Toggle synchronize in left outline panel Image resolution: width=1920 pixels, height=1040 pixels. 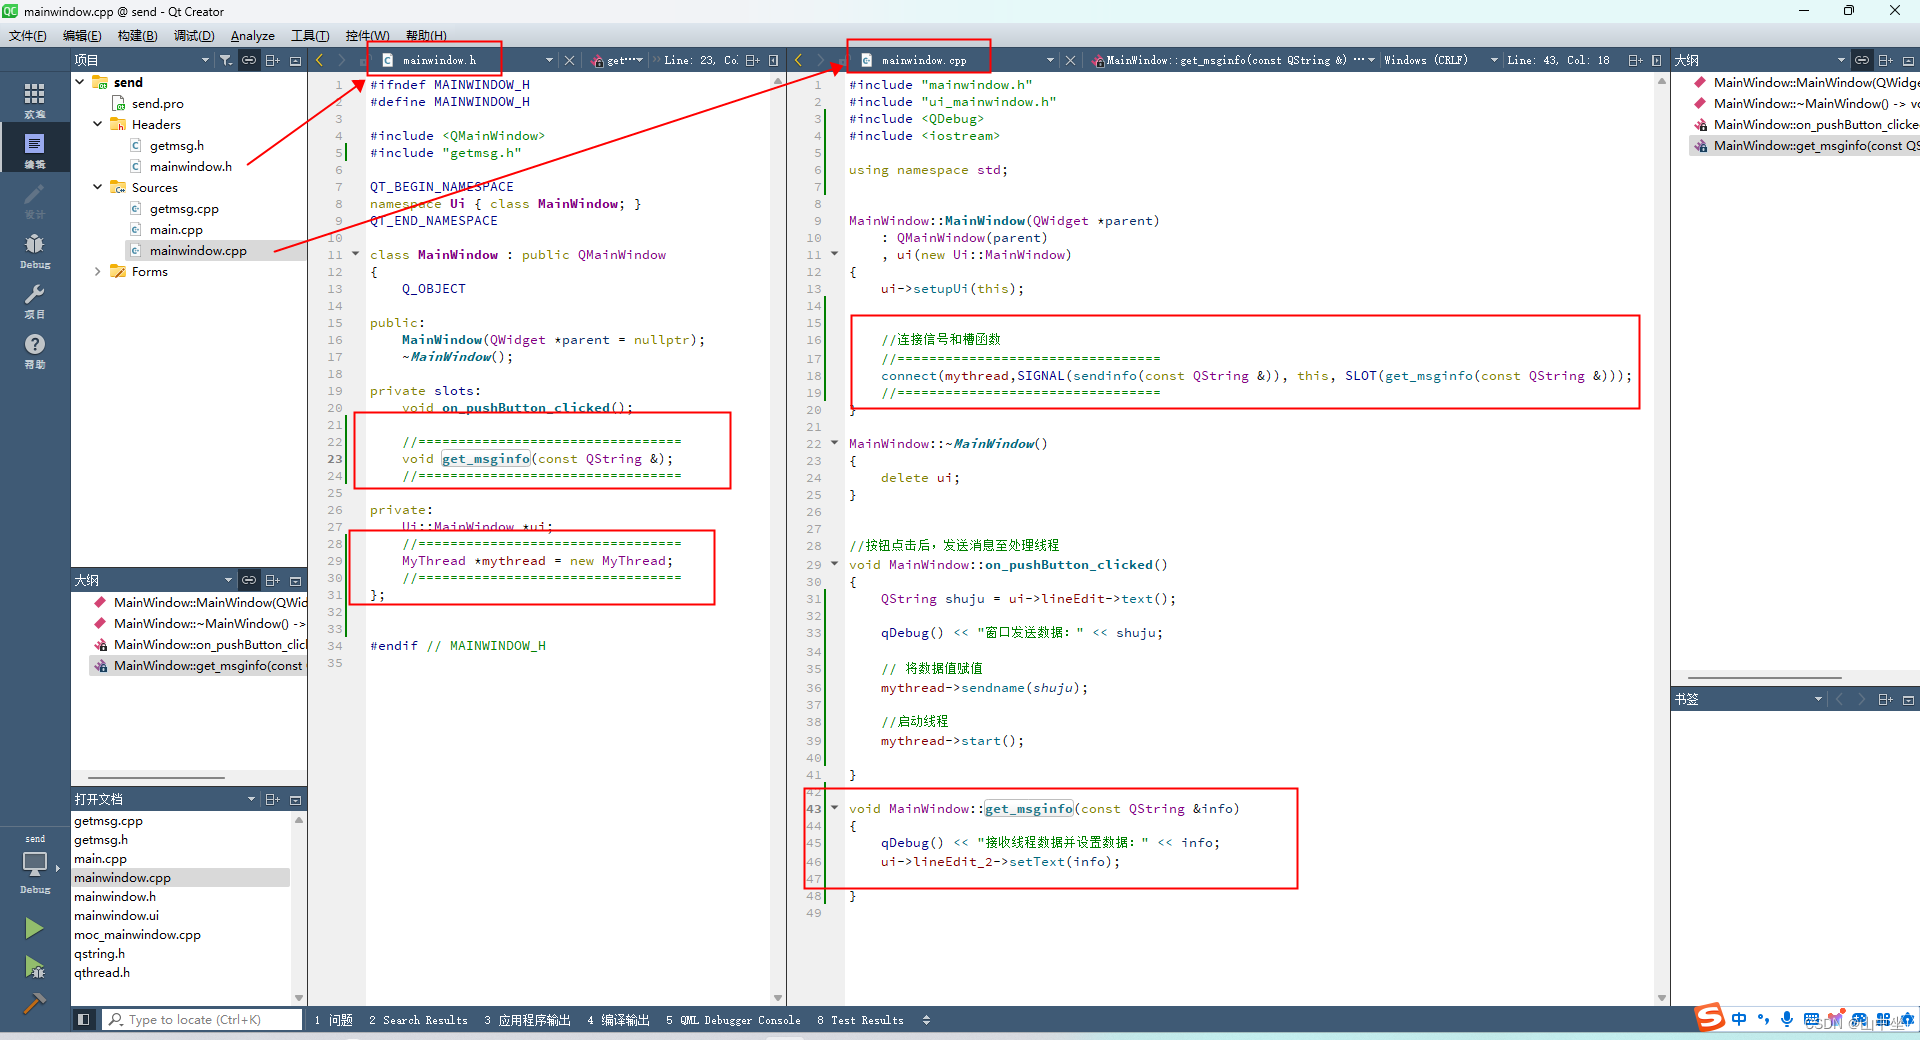(249, 580)
